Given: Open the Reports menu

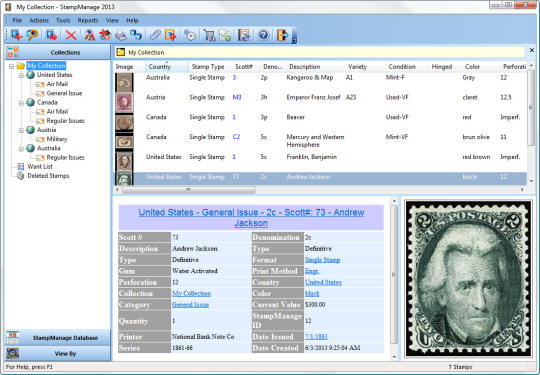Looking at the screenshot, I should (x=88, y=20).
